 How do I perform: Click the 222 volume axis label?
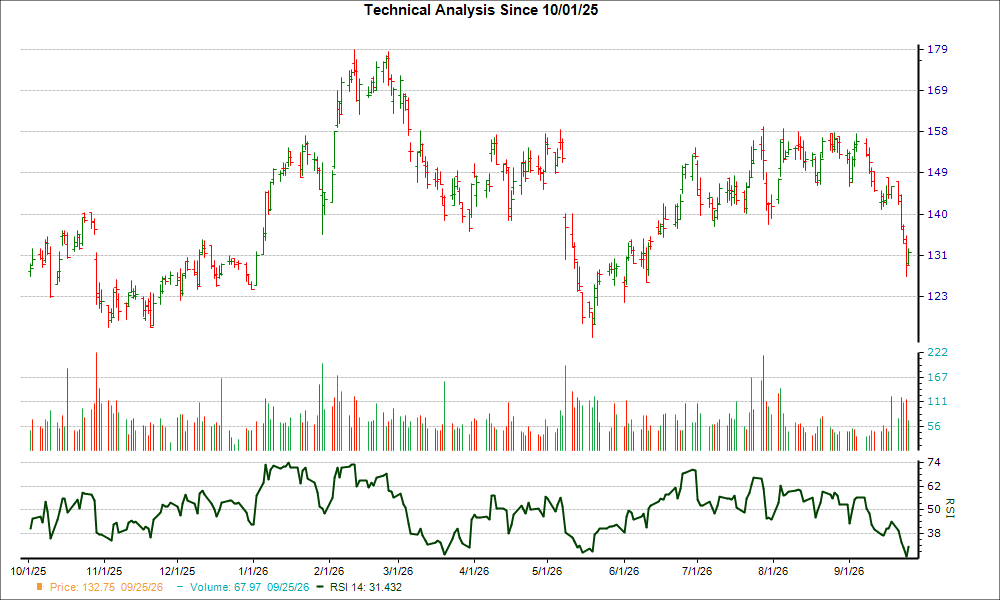937,352
